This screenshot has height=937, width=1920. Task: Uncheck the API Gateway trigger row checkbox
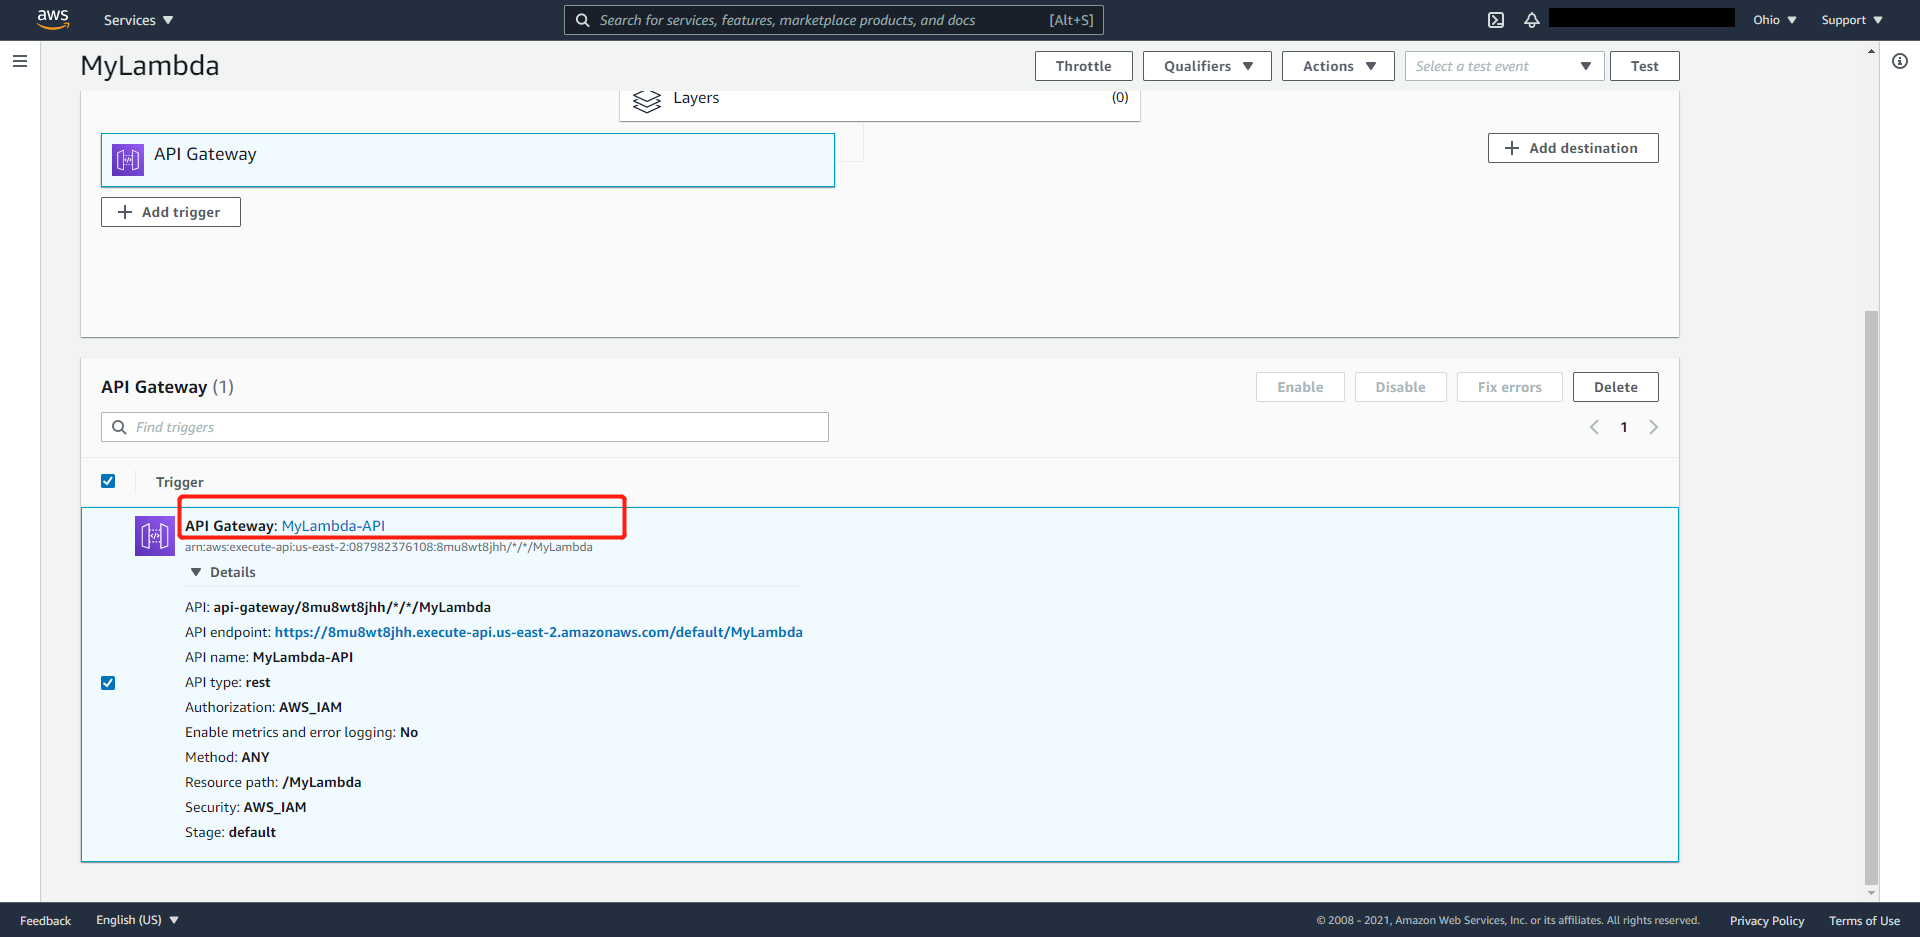pos(107,683)
